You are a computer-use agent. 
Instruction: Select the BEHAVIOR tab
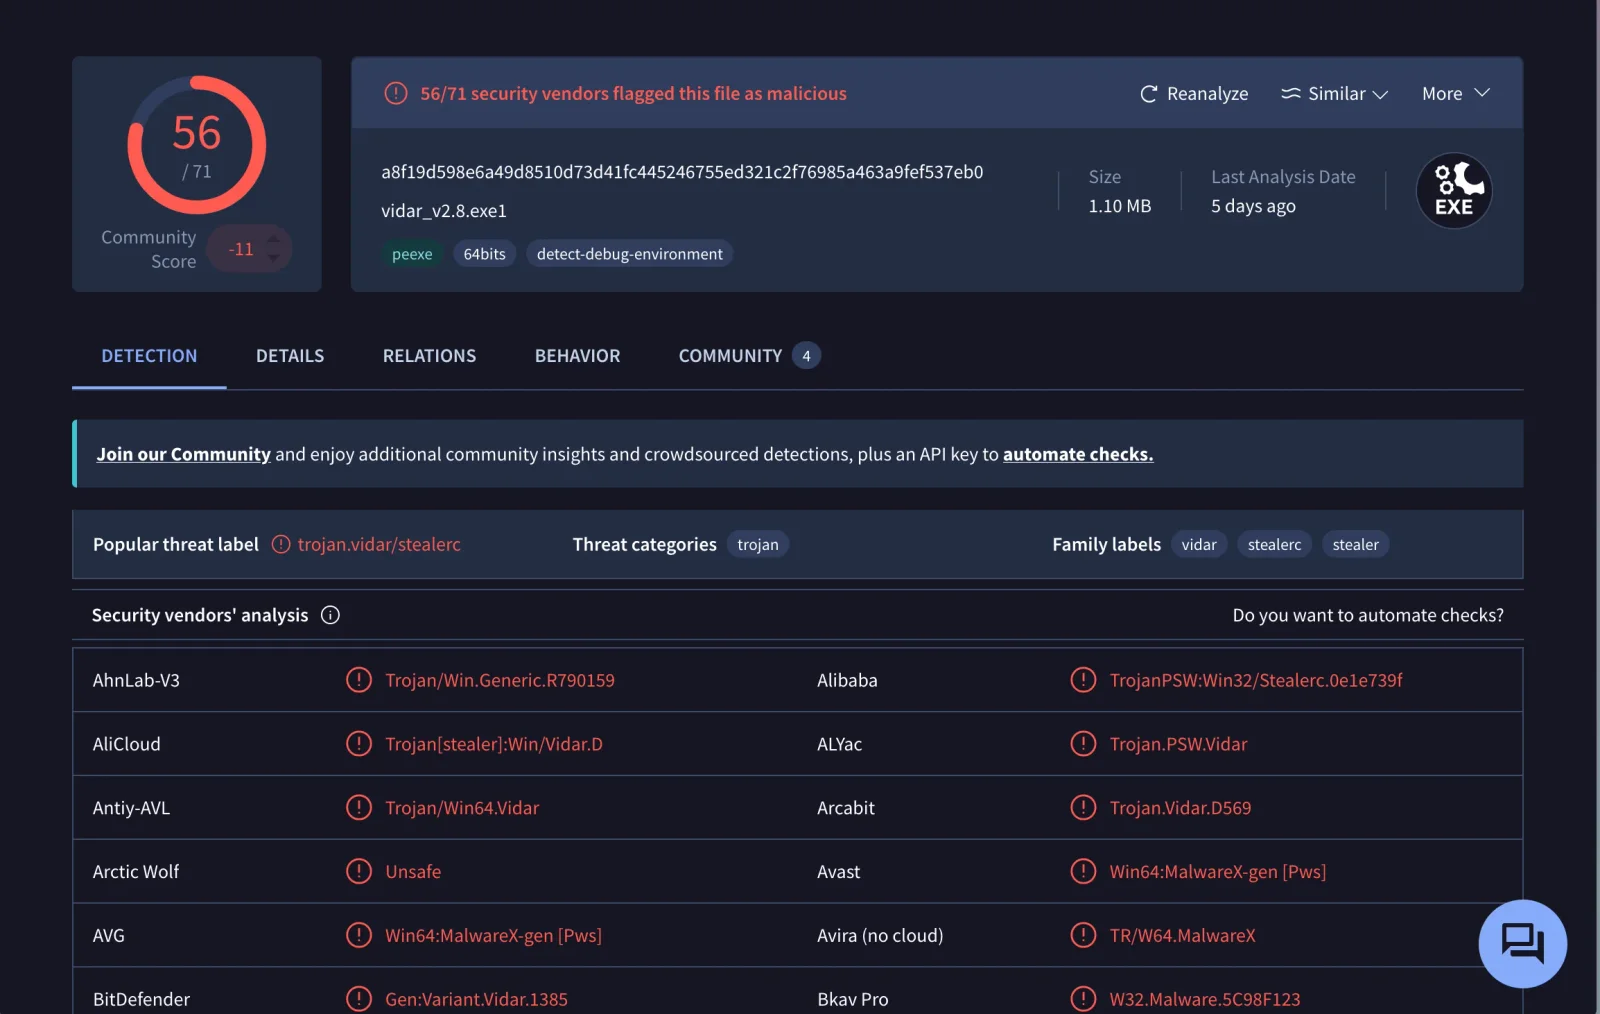pos(577,356)
